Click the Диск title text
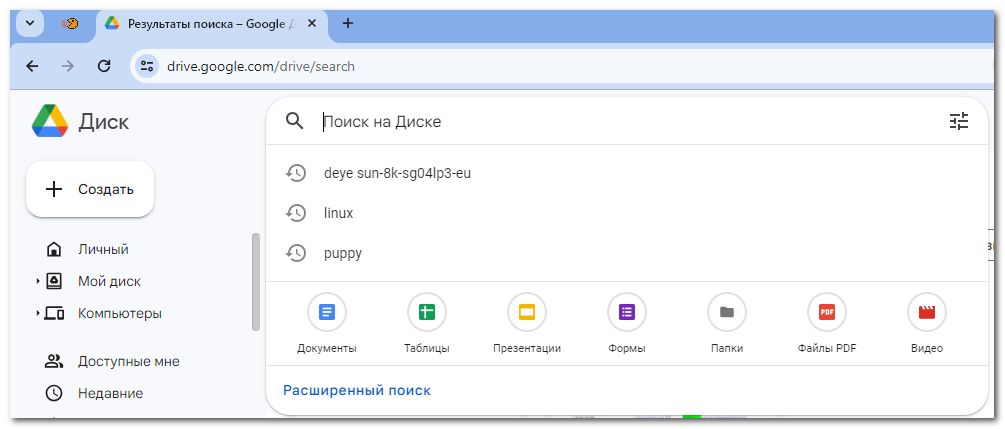Screen dimensions: 1005x429 pos(104,121)
